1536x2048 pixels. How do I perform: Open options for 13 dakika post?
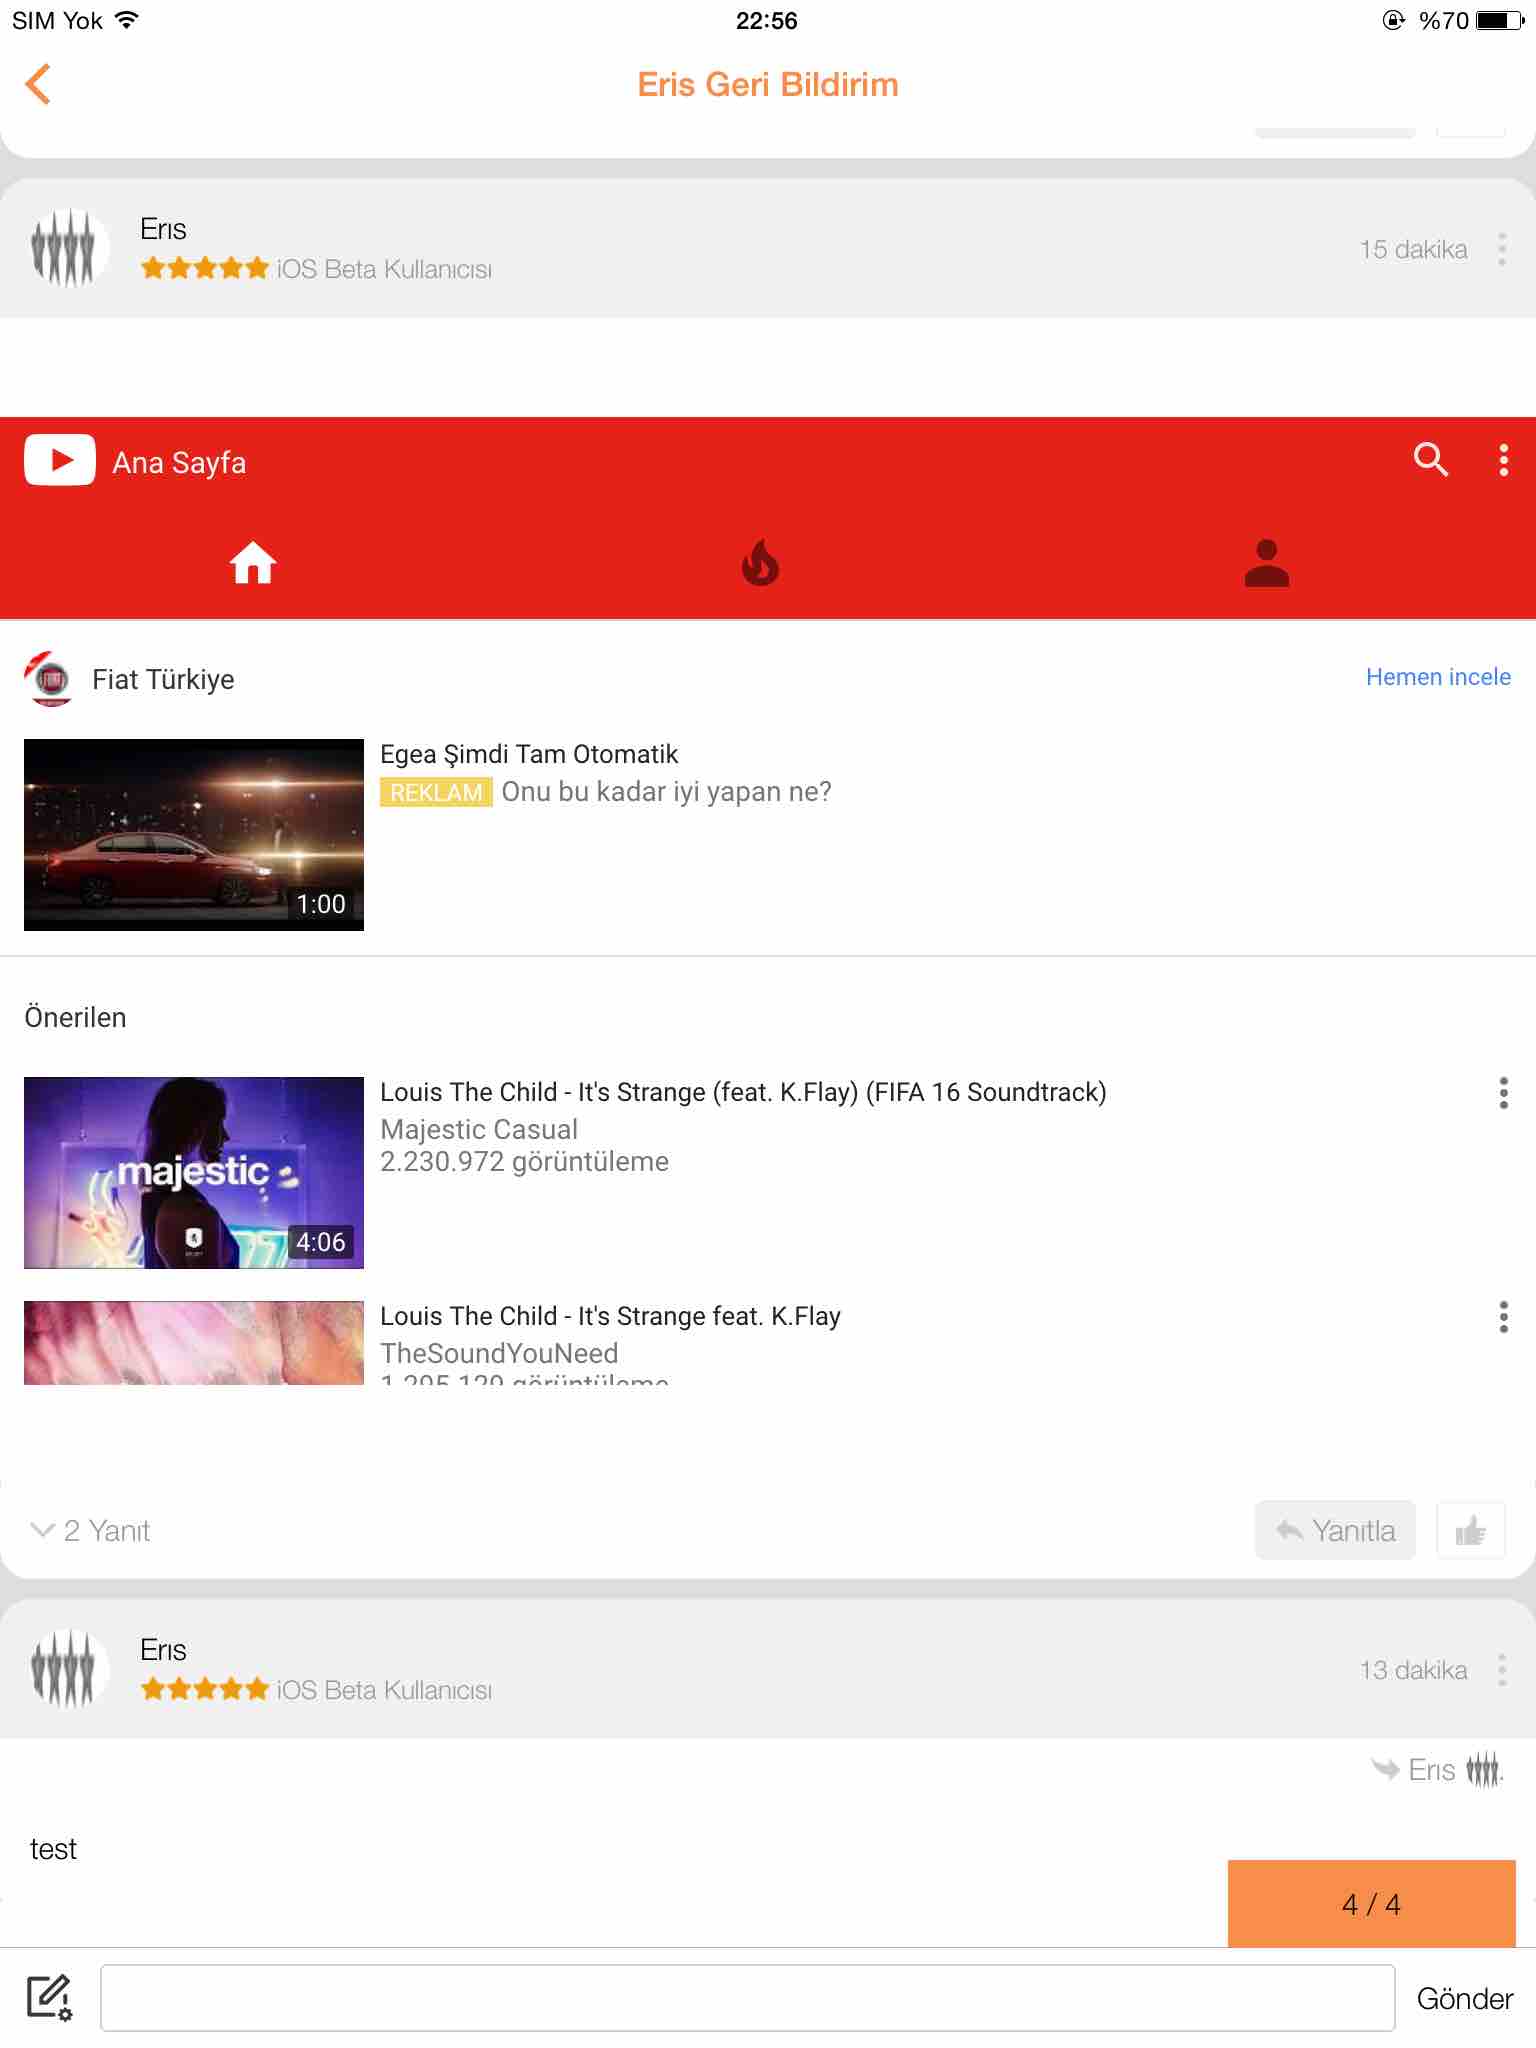pyautogui.click(x=1502, y=1670)
